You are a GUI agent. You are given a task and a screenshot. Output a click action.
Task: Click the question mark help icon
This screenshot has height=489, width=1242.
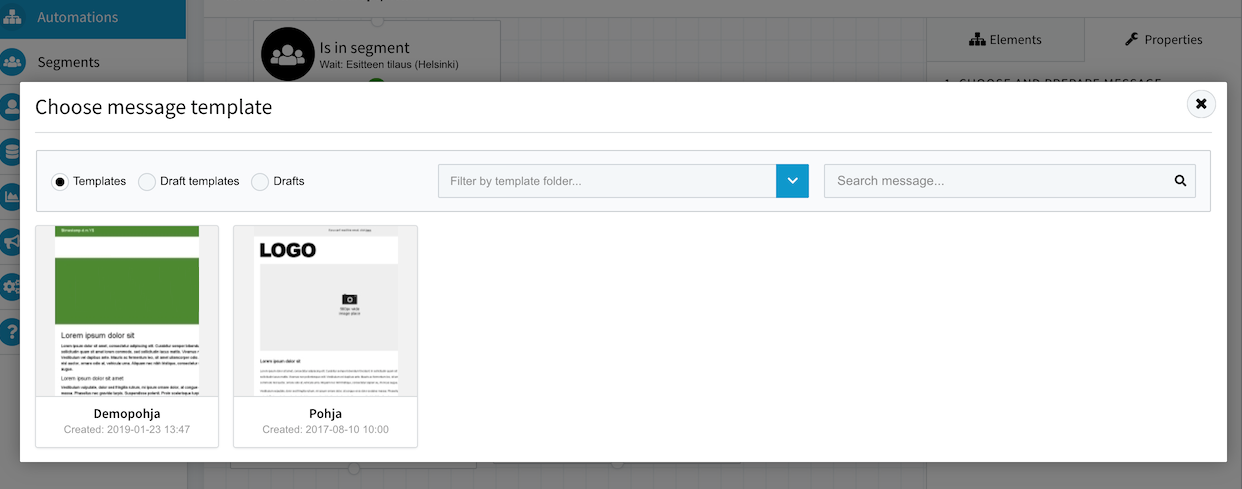[11, 331]
